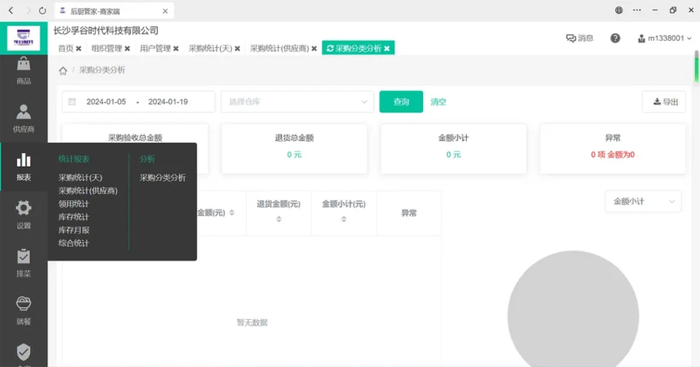The height and width of the screenshot is (367, 700).
Task: Open the 供应商 sidebar section
Action: click(24, 119)
